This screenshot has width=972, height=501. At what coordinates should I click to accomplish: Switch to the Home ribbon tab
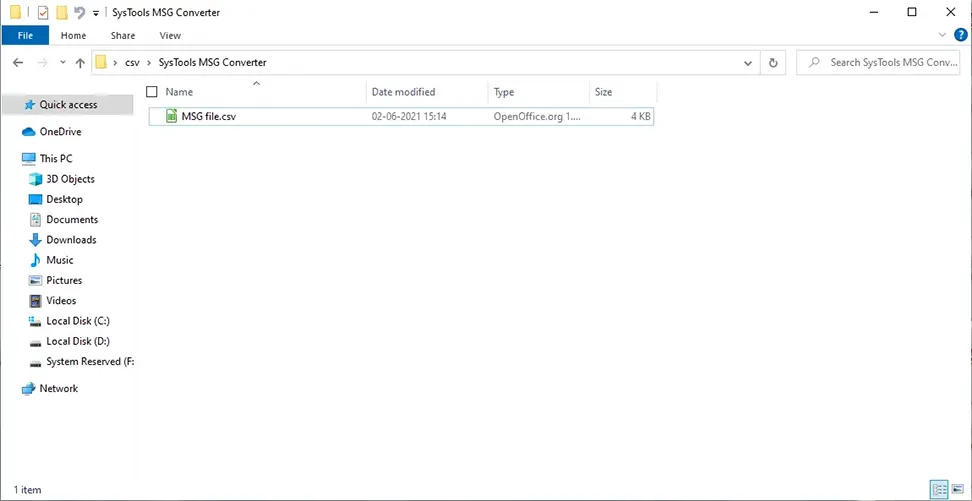[x=73, y=35]
